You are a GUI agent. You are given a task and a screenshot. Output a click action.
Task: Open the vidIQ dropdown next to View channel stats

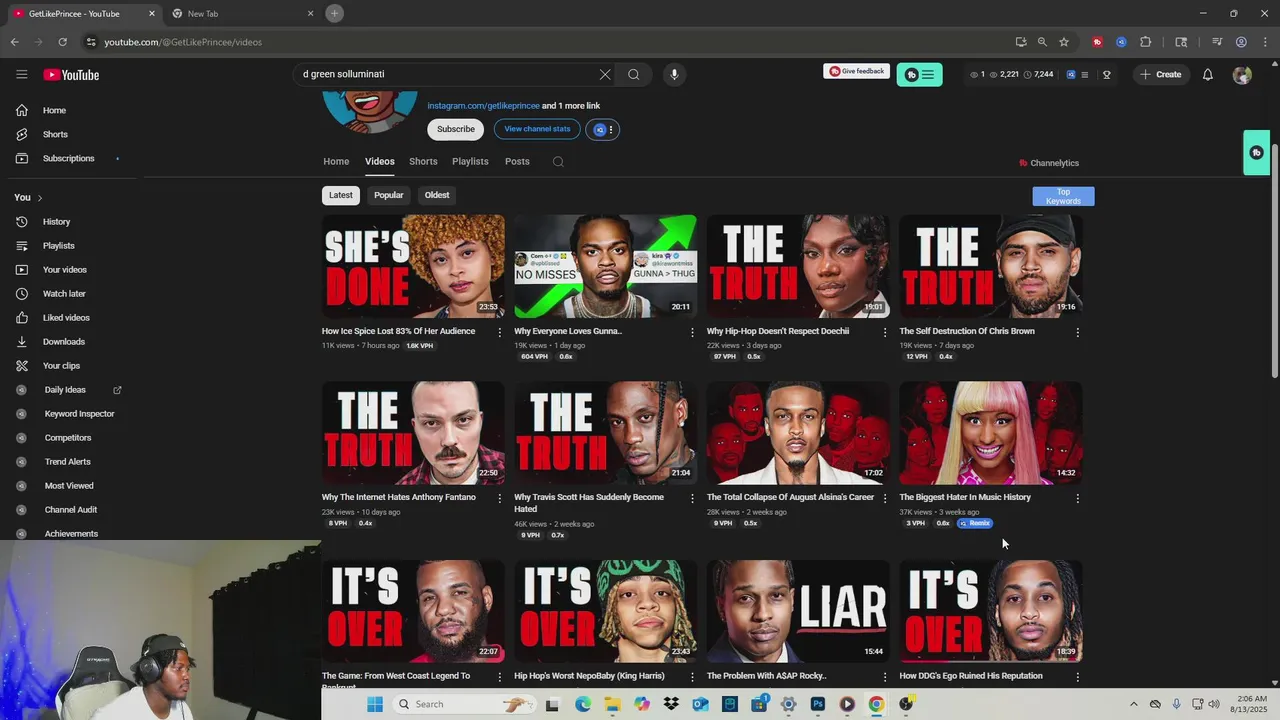coord(603,130)
